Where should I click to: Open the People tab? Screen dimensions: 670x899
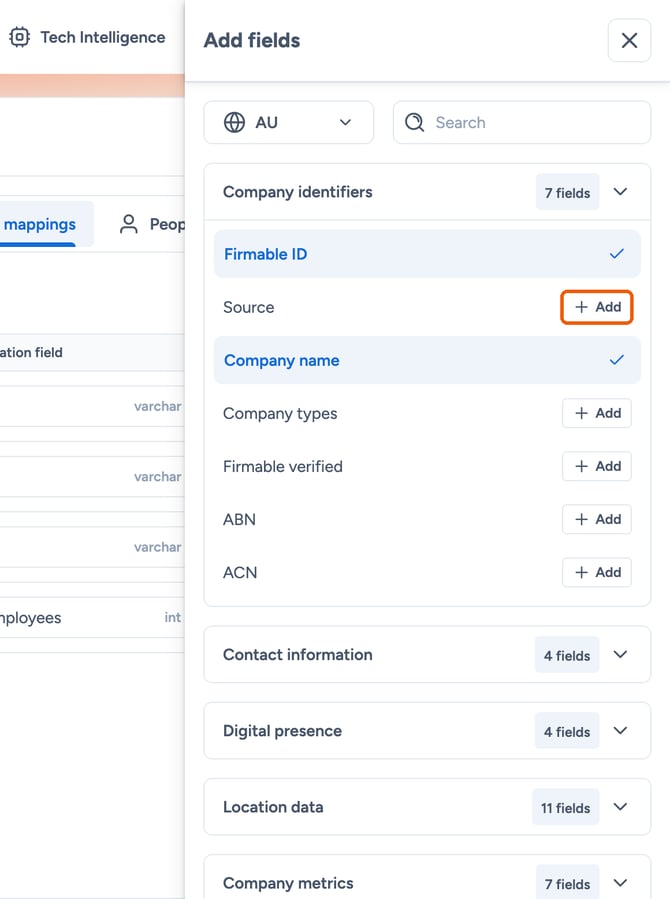[x=152, y=224]
